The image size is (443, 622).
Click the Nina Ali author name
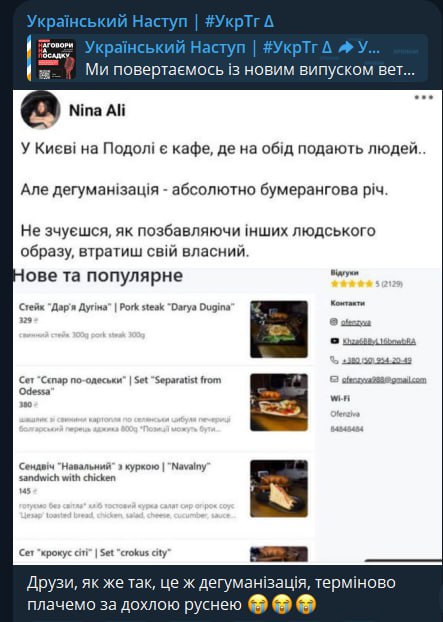click(x=97, y=111)
